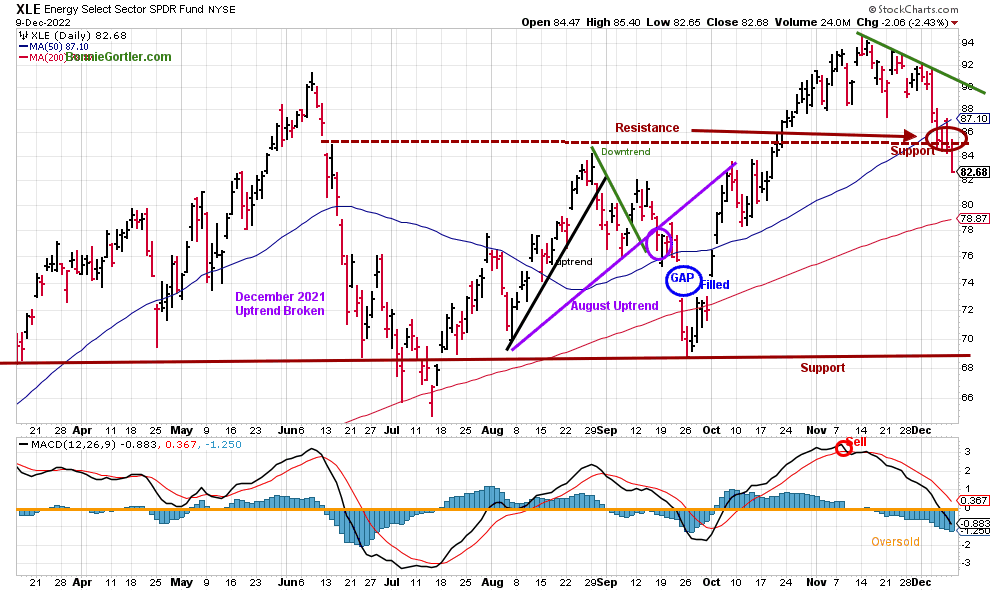Click the Close 82.68 header value
Image resolution: width=990 pixels, height=591 pixels.
pyautogui.click(x=737, y=22)
